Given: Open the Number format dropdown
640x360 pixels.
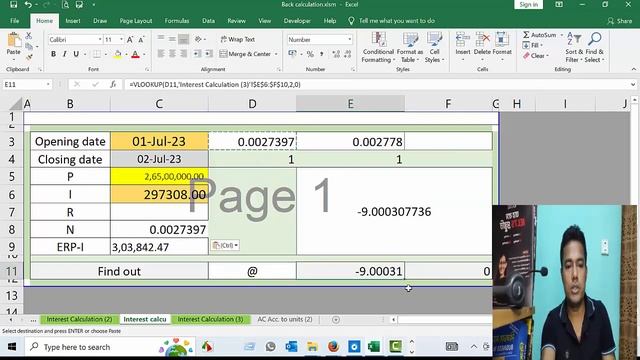Looking at the screenshot, I should coord(350,40).
